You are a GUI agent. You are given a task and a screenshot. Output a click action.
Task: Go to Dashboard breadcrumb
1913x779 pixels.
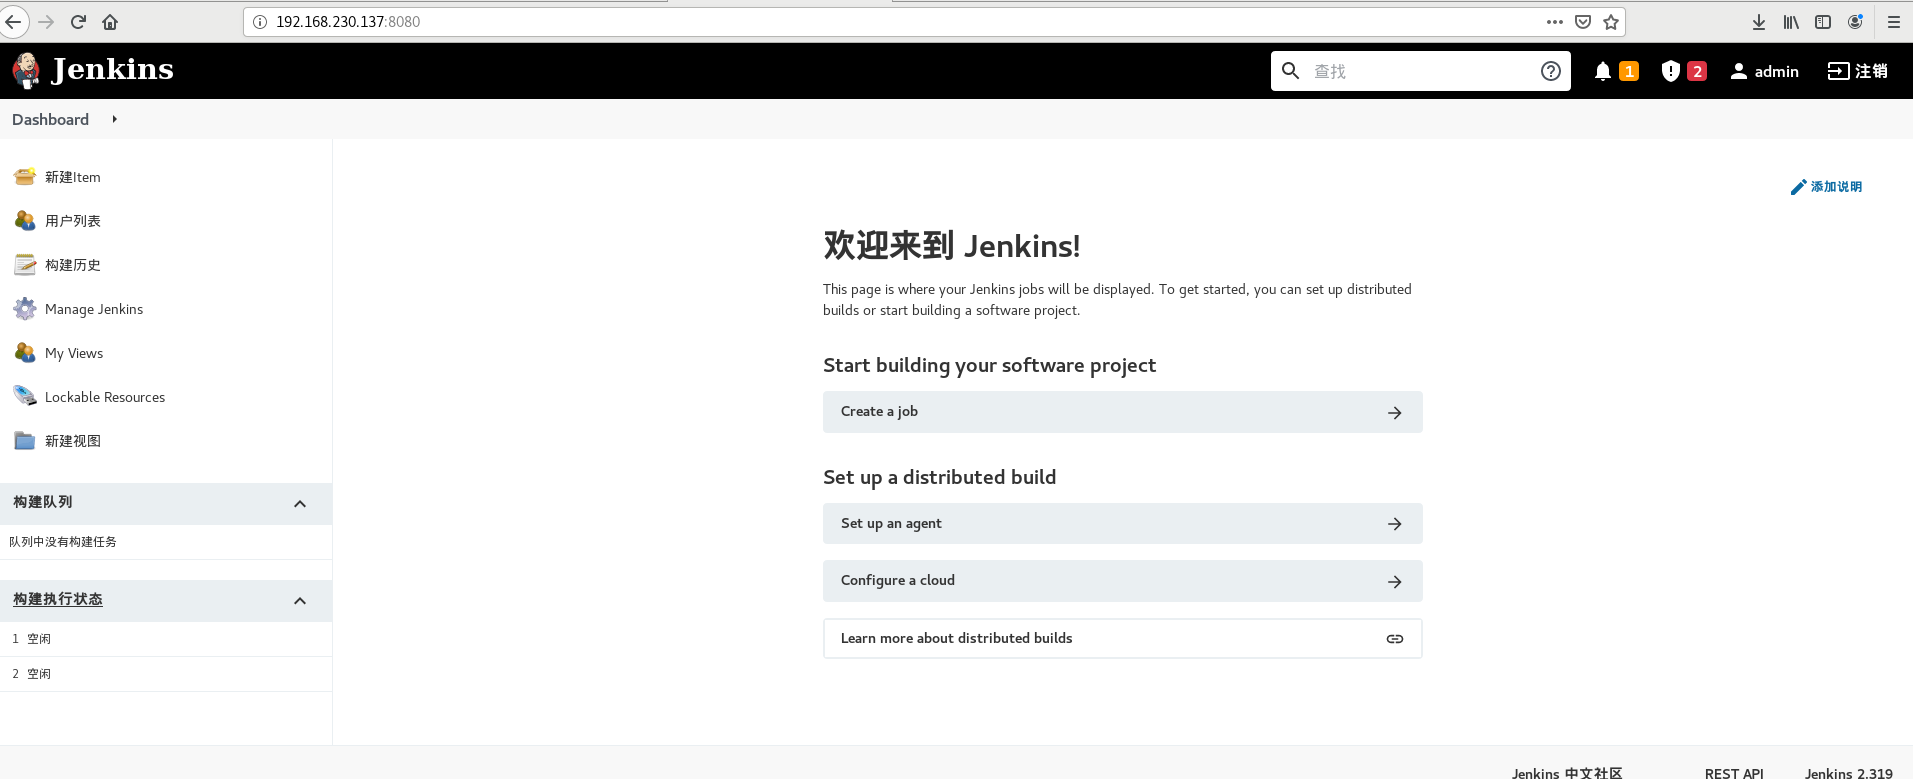[50, 119]
